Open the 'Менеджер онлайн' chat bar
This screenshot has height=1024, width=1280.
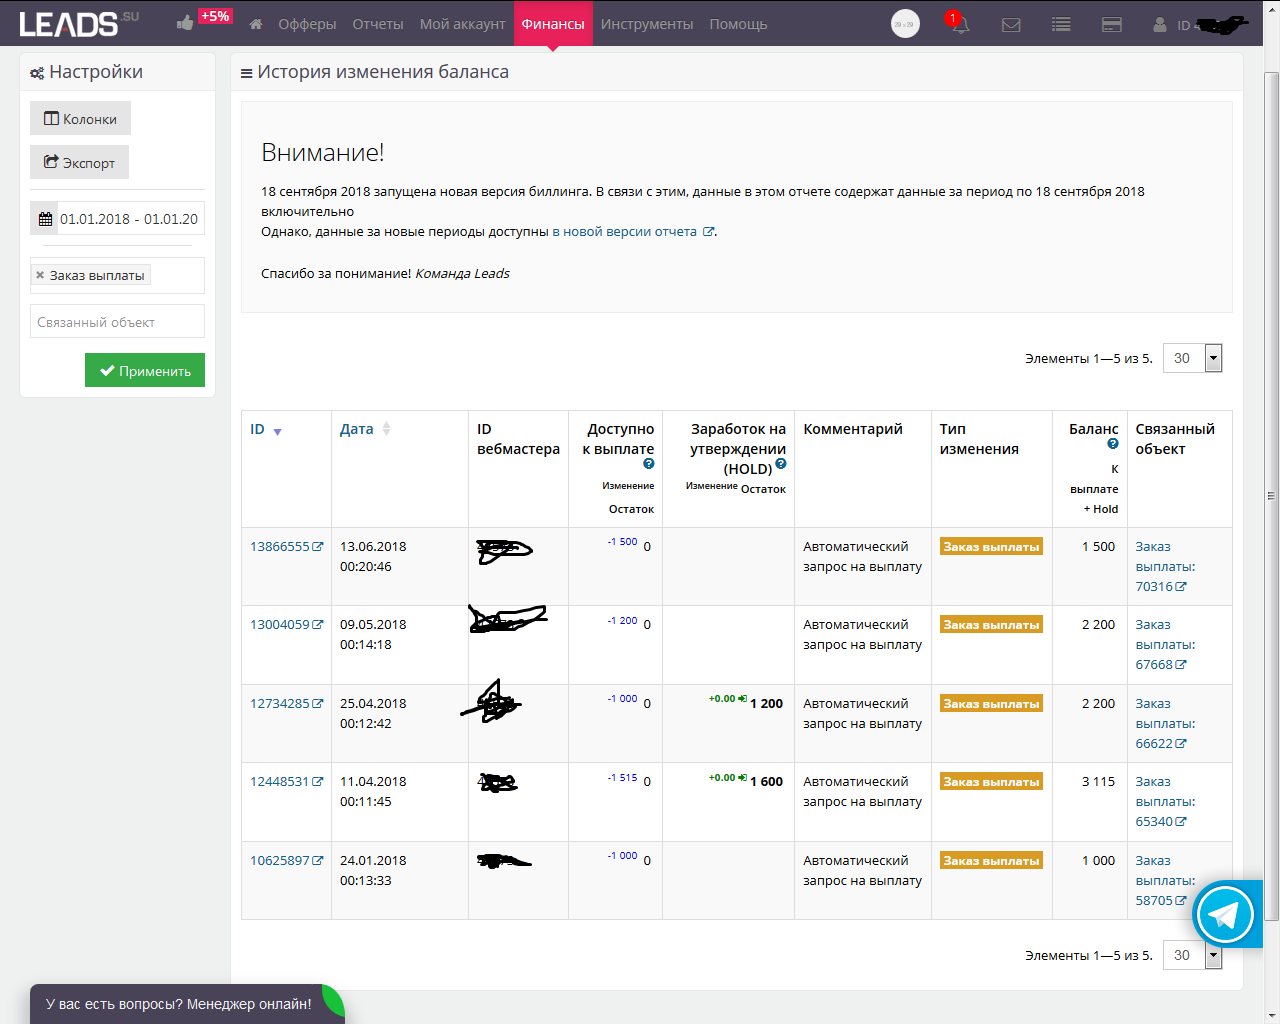coord(187,1004)
